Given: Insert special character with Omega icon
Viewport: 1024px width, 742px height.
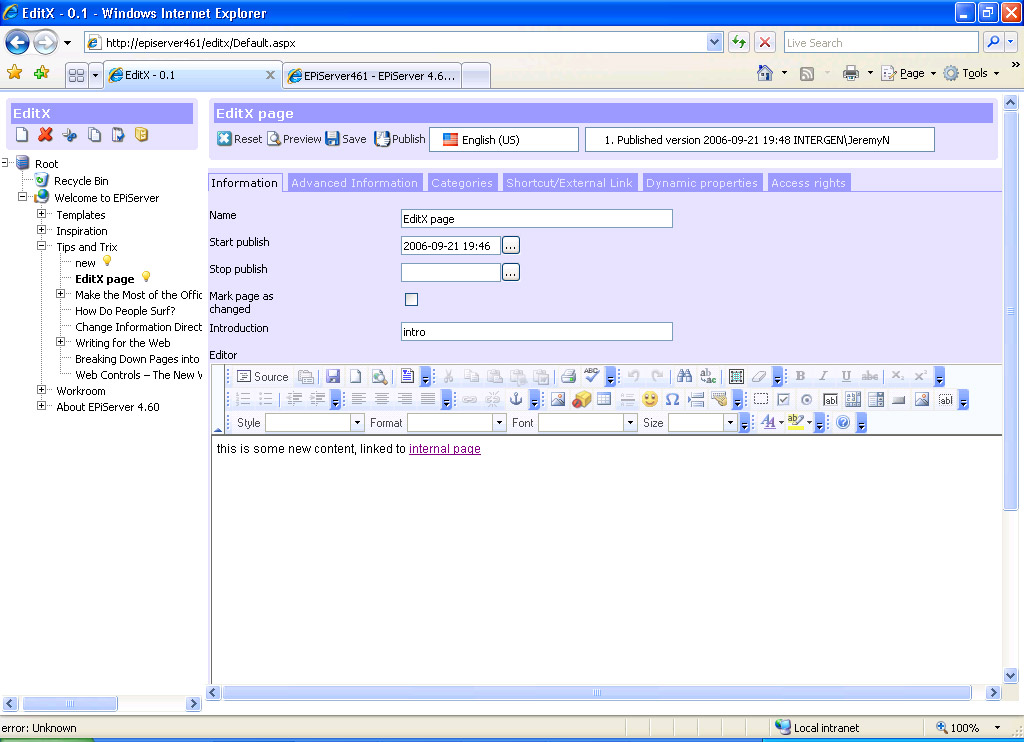Looking at the screenshot, I should (x=673, y=399).
